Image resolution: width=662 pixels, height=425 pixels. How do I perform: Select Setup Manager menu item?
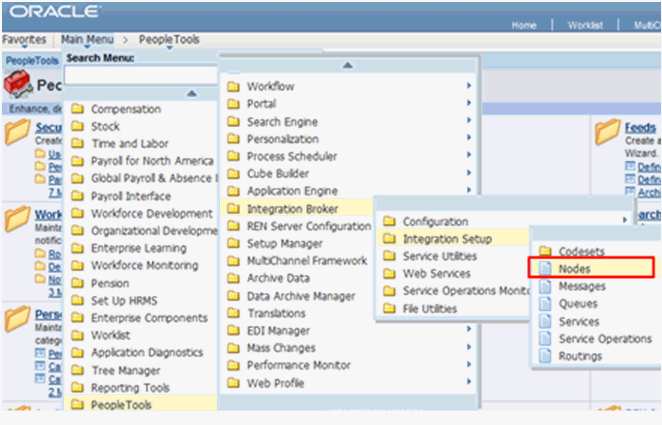285,244
